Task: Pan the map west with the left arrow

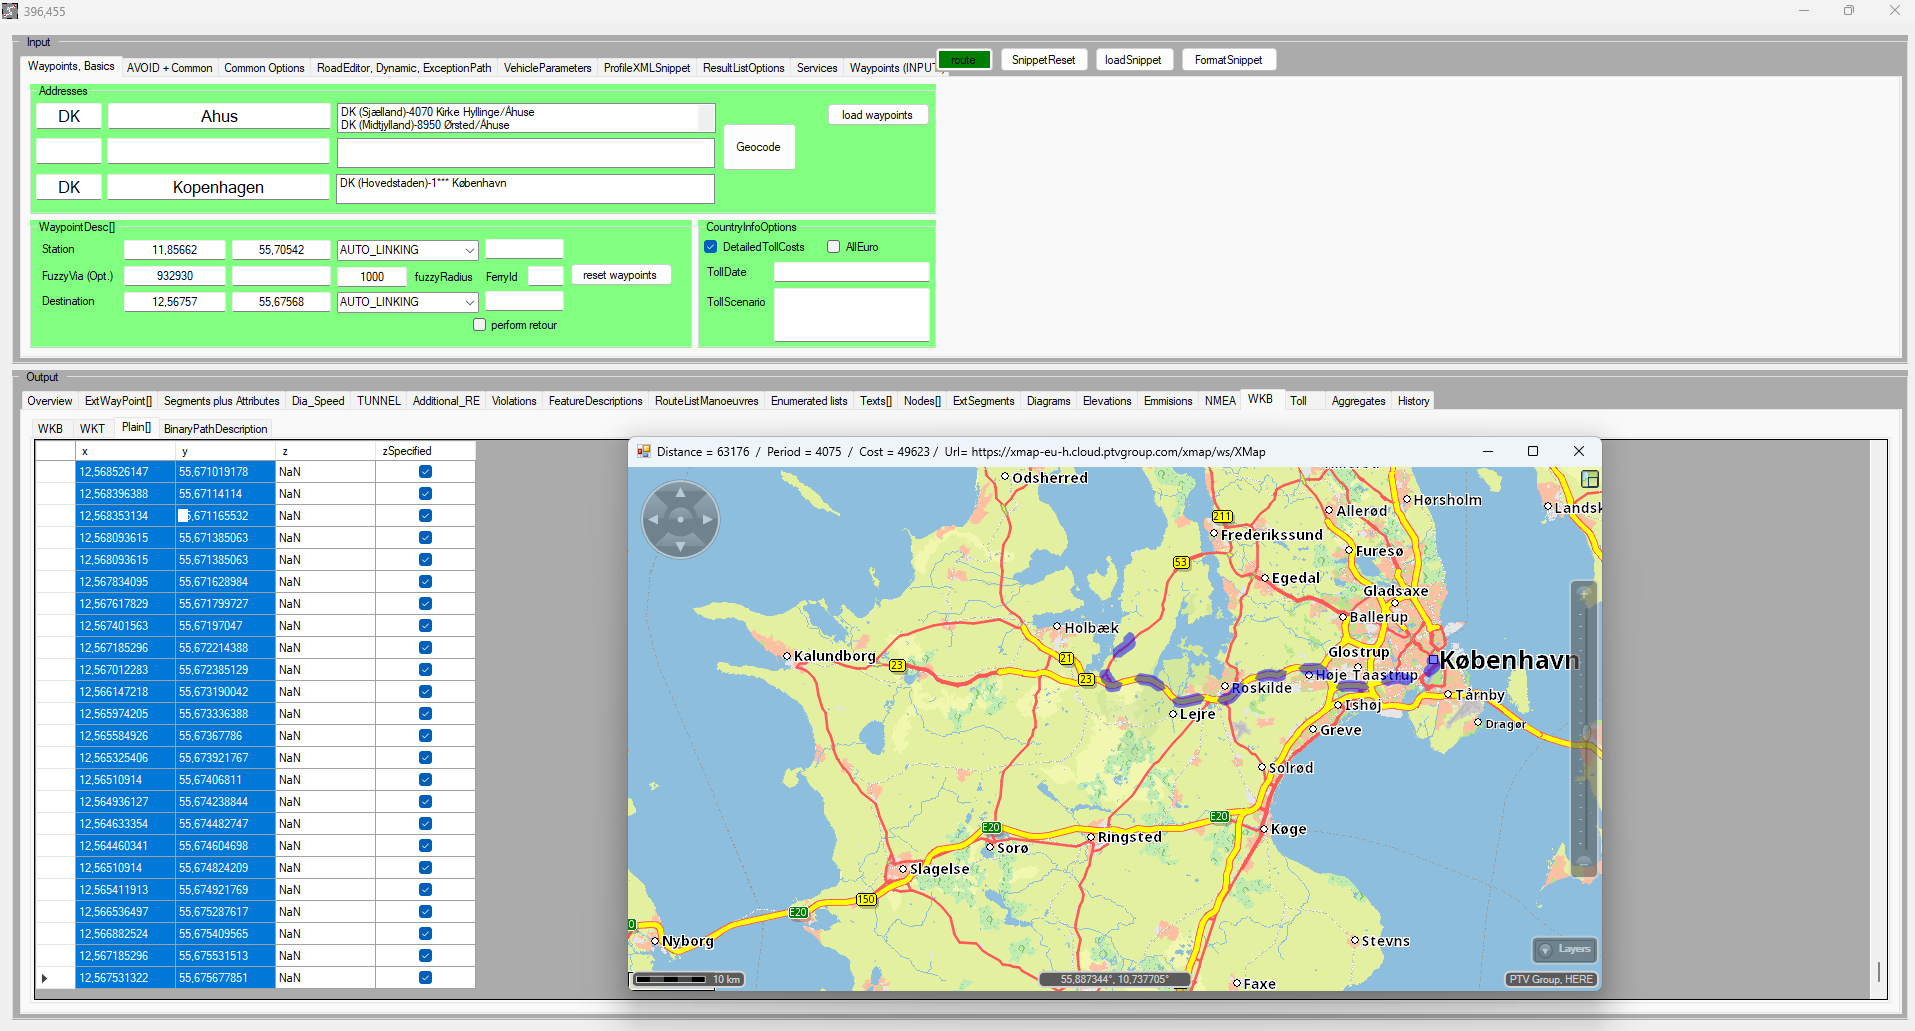Action: [654, 519]
